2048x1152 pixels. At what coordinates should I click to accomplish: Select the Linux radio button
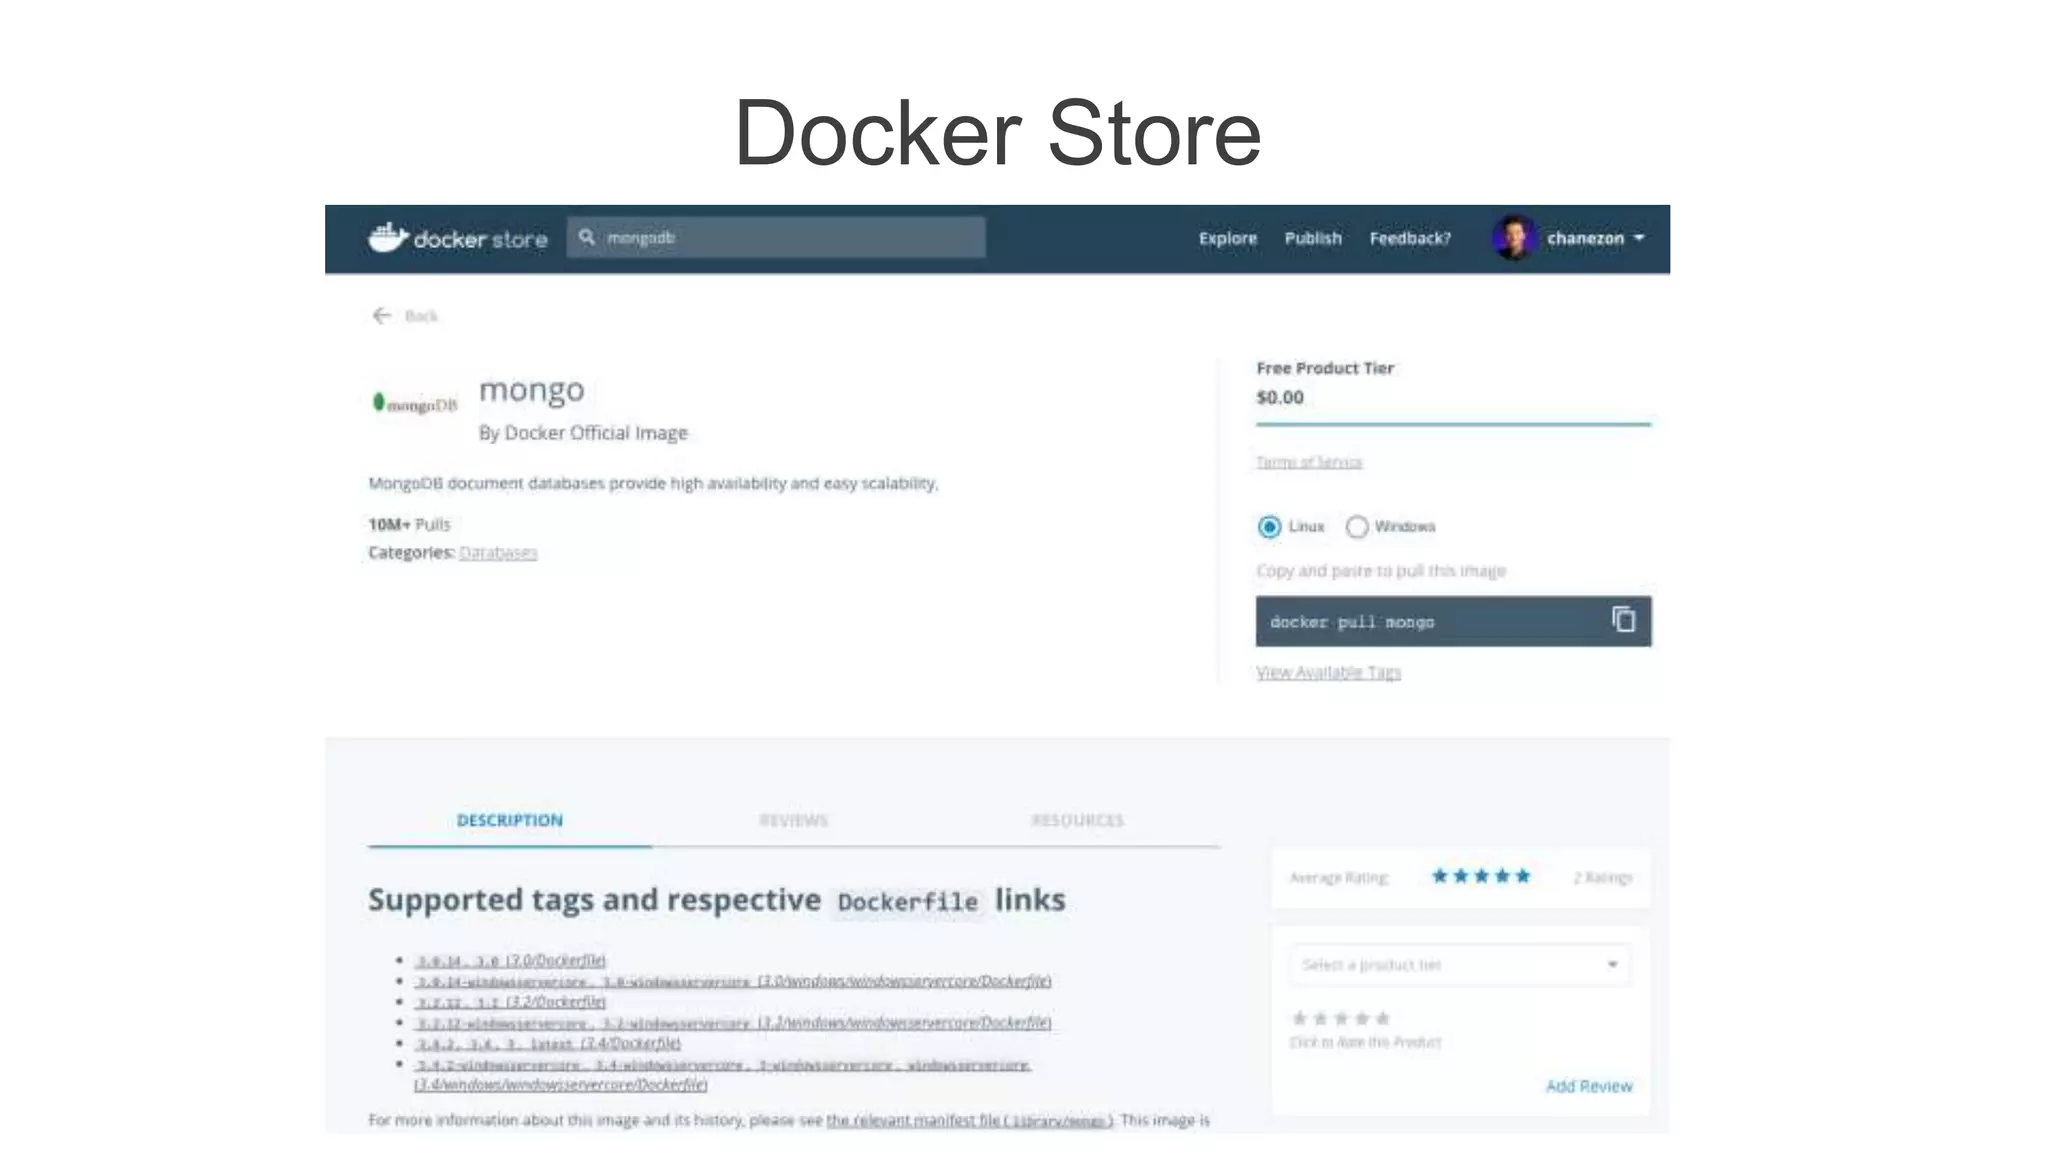[x=1269, y=527]
